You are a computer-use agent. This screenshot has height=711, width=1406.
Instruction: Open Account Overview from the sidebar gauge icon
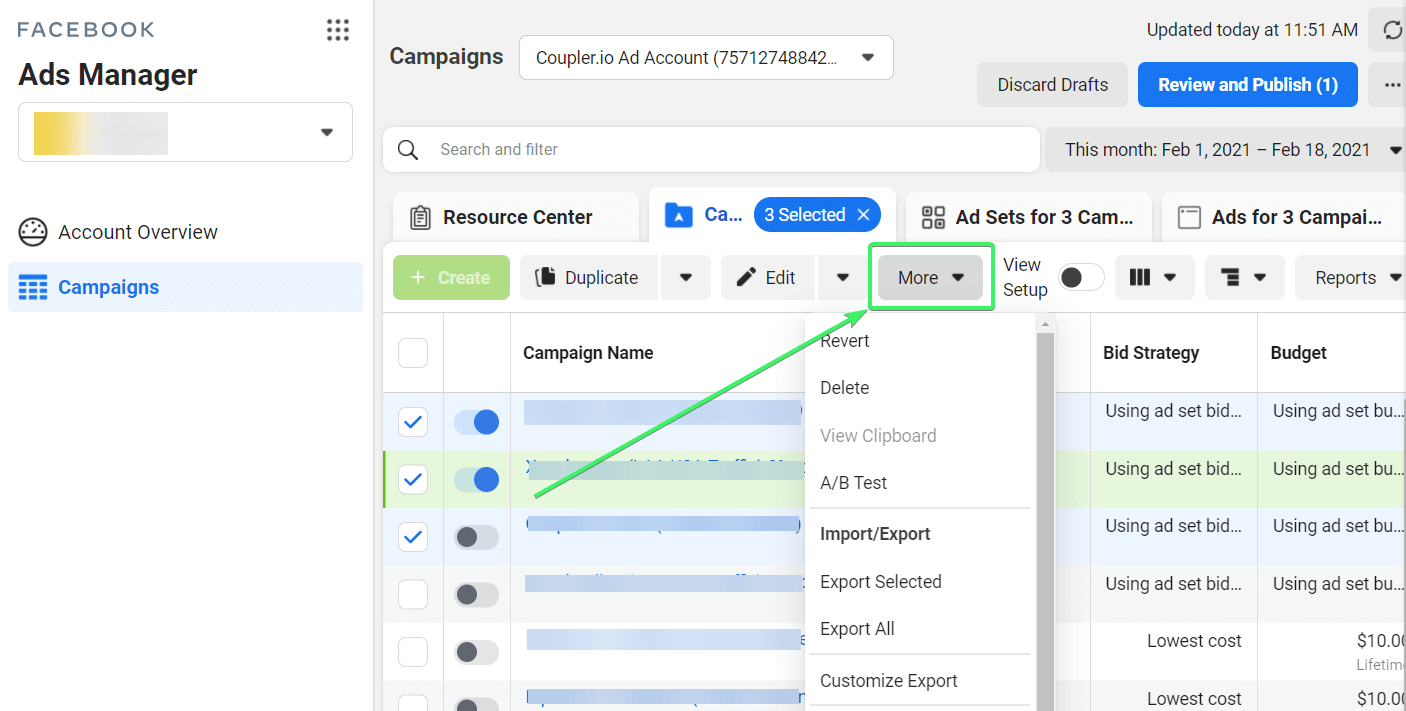[x=33, y=232]
